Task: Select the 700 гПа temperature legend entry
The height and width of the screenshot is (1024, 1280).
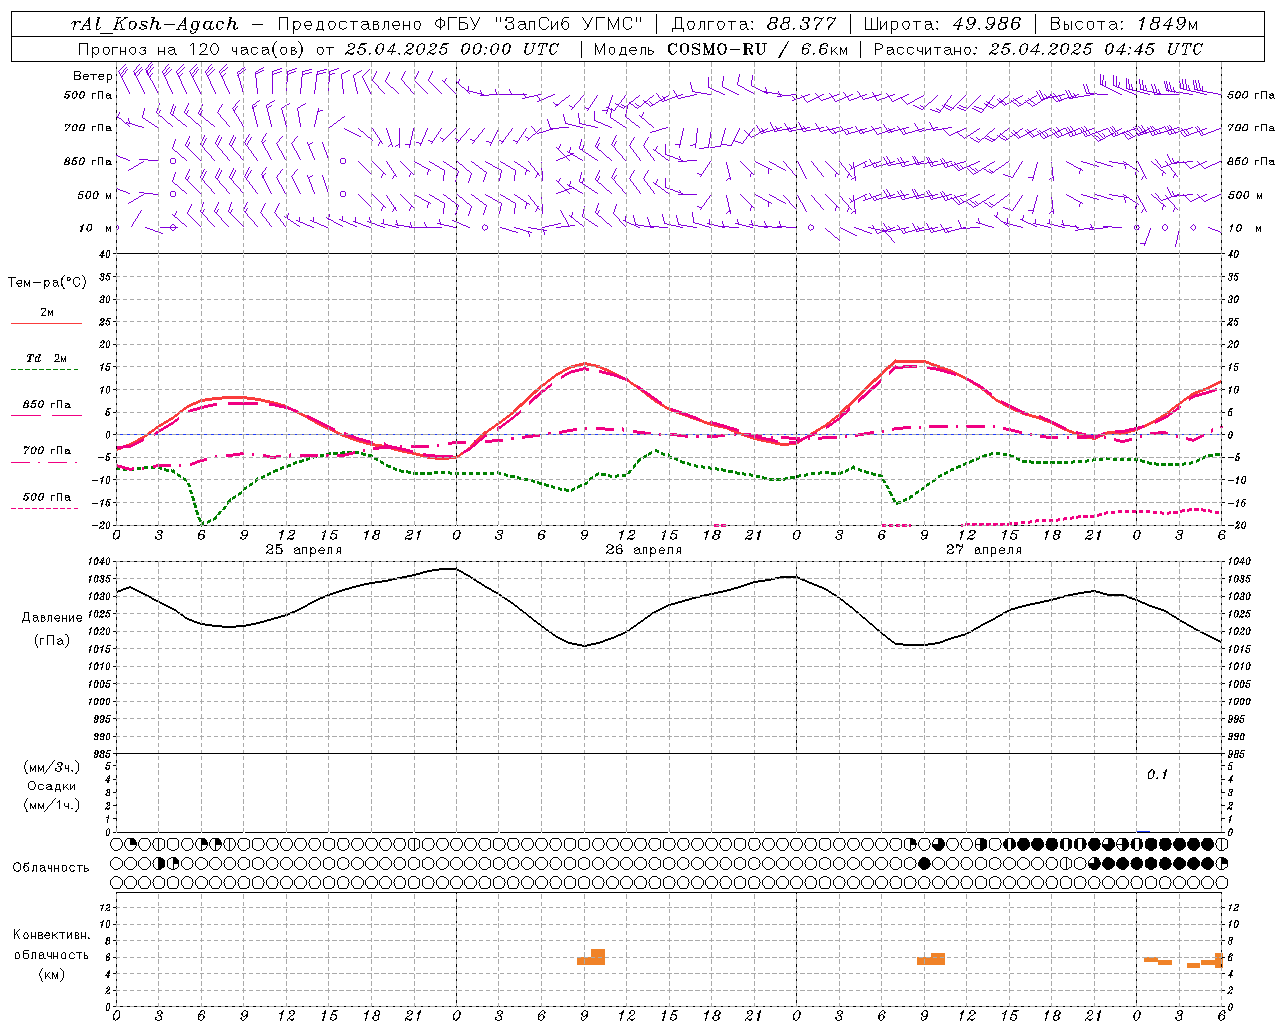Action: point(47,450)
